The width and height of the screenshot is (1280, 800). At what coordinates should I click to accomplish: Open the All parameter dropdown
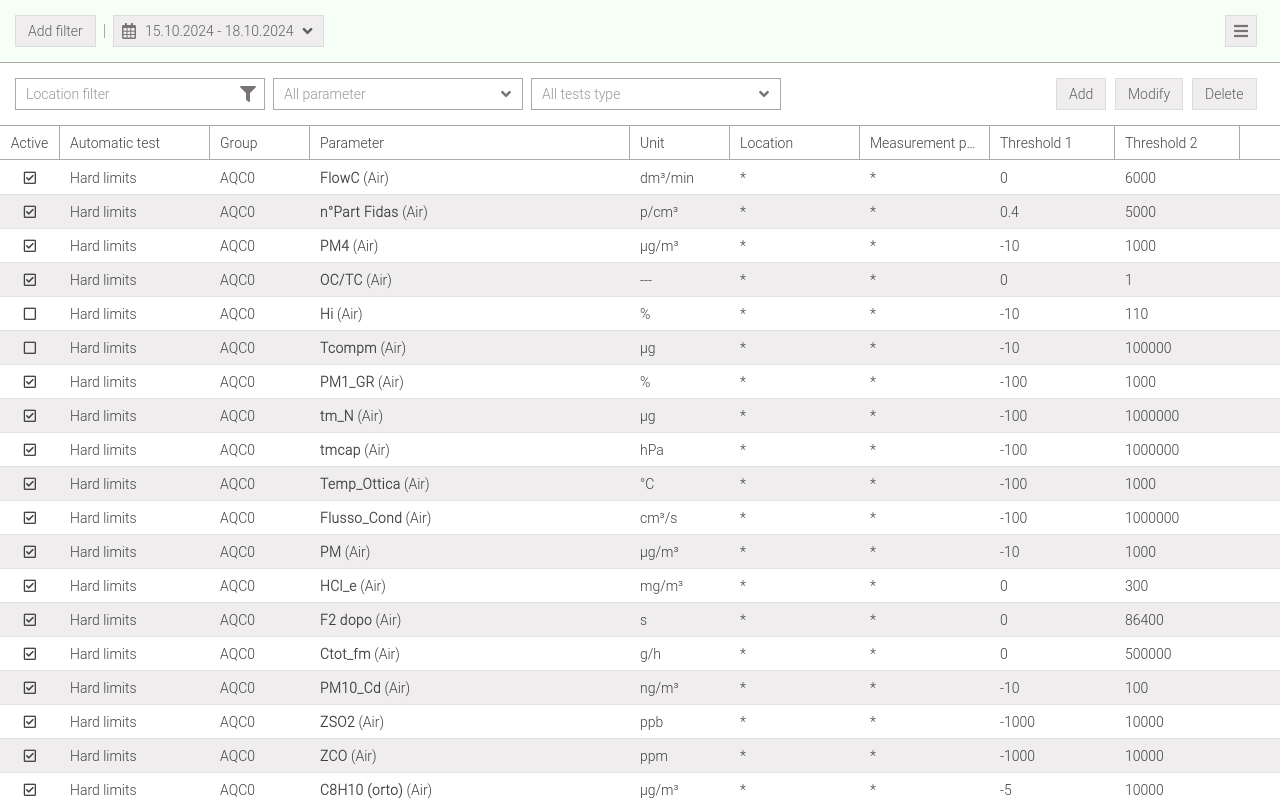[x=398, y=94]
